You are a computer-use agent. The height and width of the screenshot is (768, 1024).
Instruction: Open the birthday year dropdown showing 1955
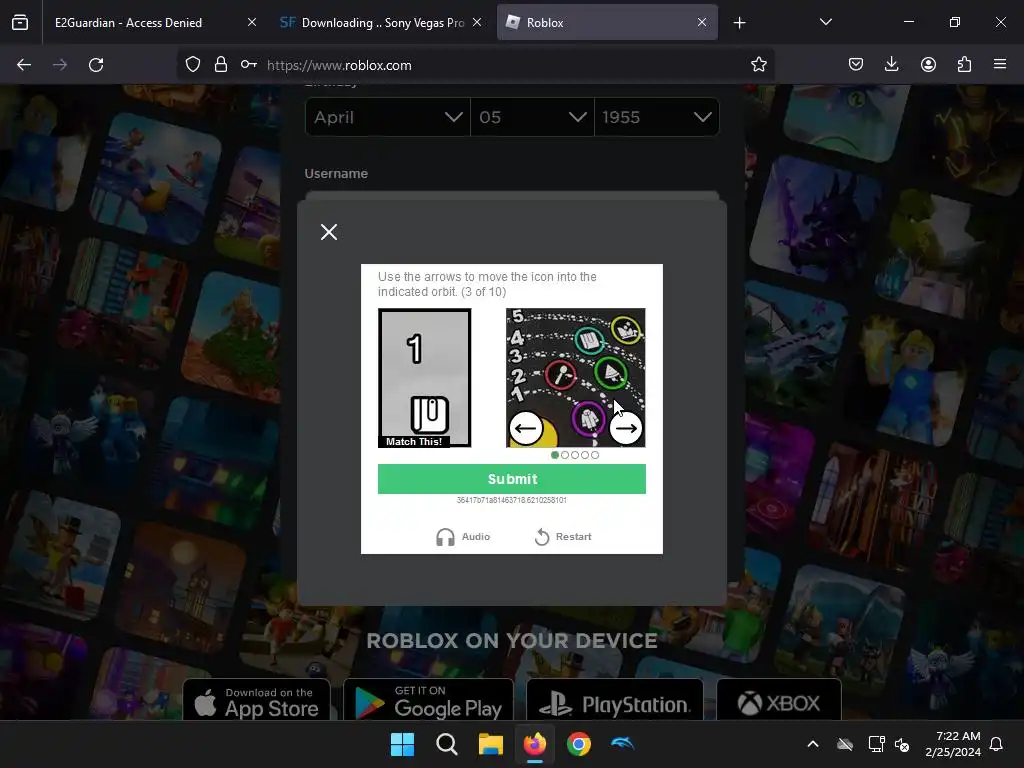click(656, 117)
